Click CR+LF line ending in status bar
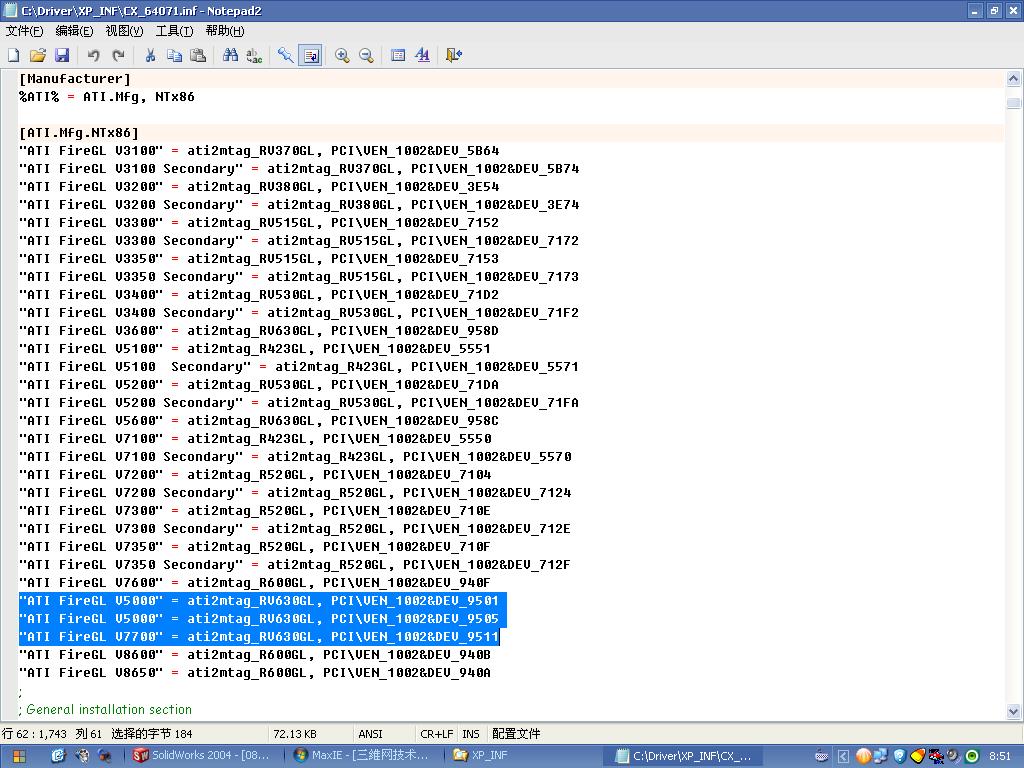This screenshot has height=768, width=1024. (437, 734)
